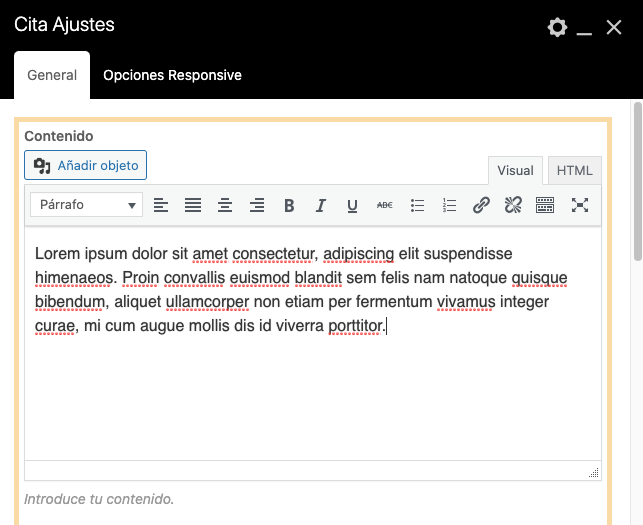
Task: Insert or edit a link
Action: pyautogui.click(x=481, y=205)
